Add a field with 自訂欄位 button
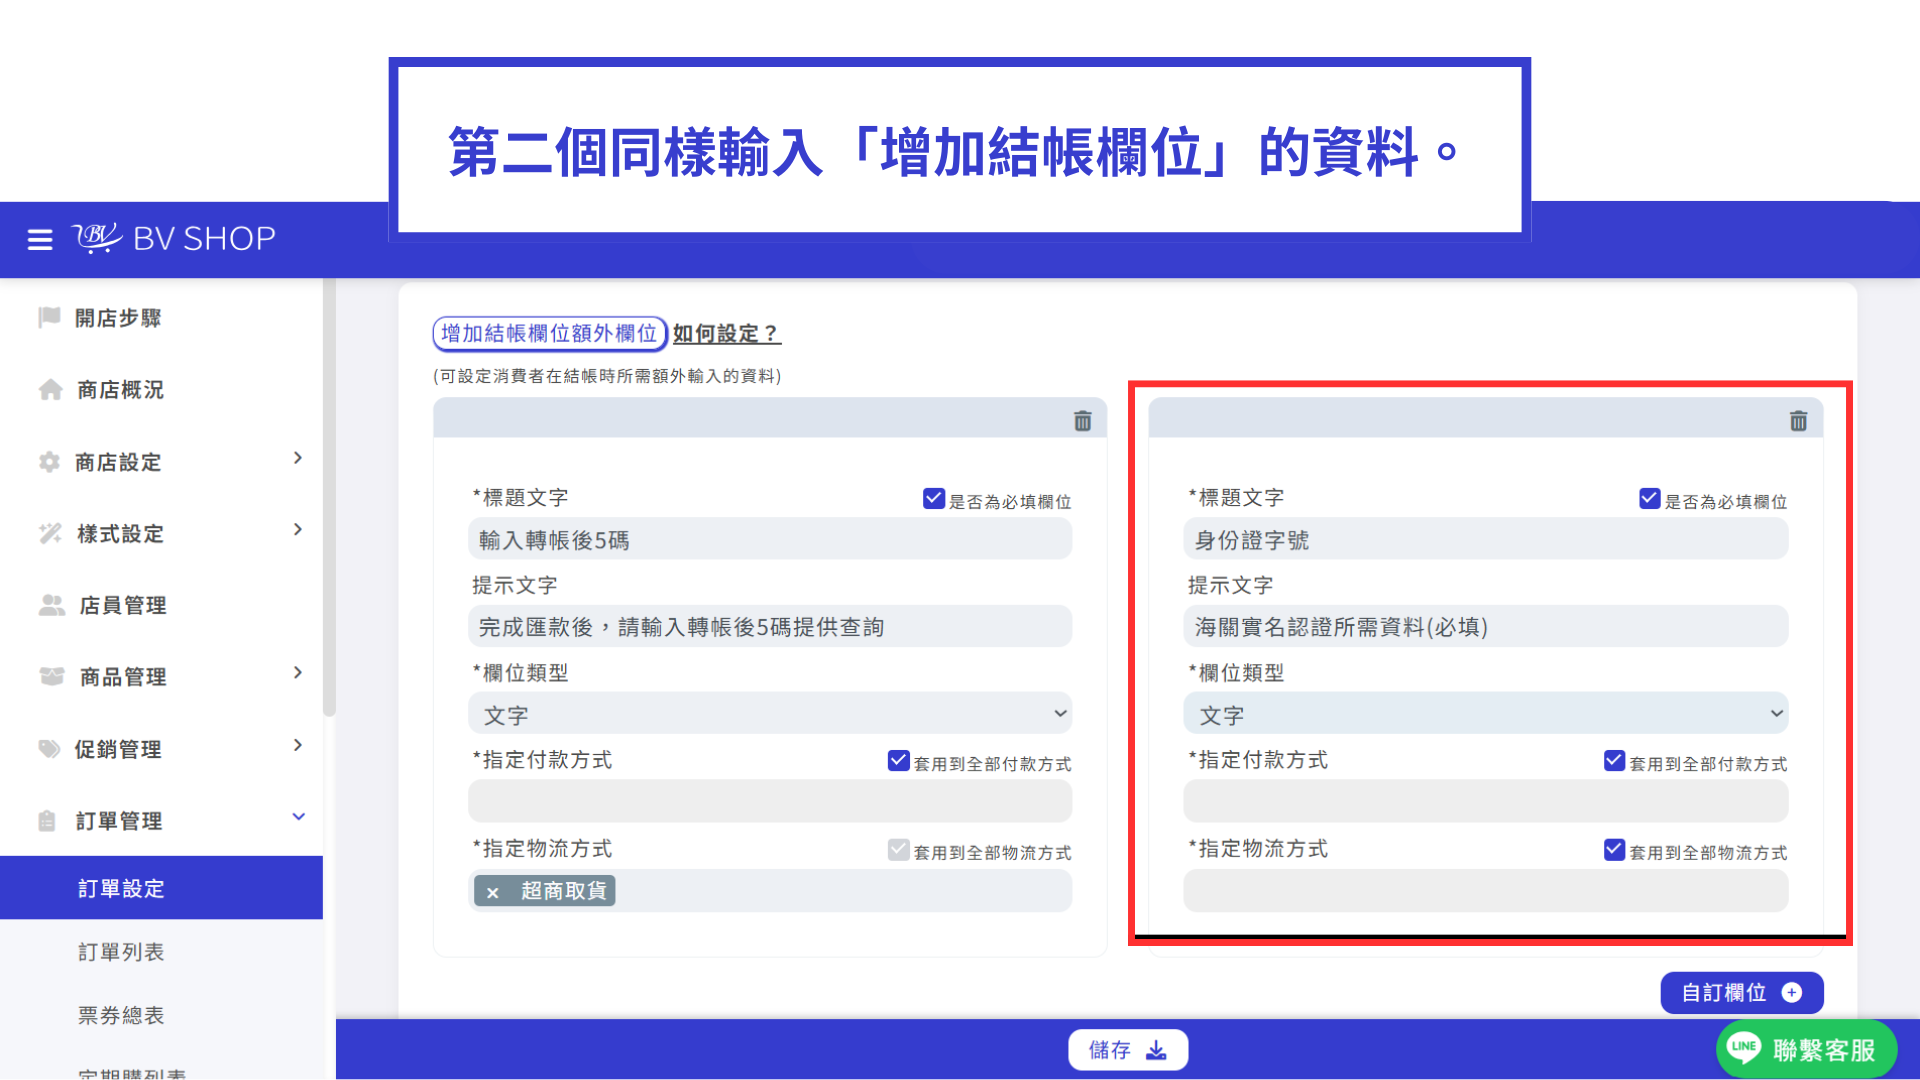1920x1080 pixels. tap(1742, 993)
